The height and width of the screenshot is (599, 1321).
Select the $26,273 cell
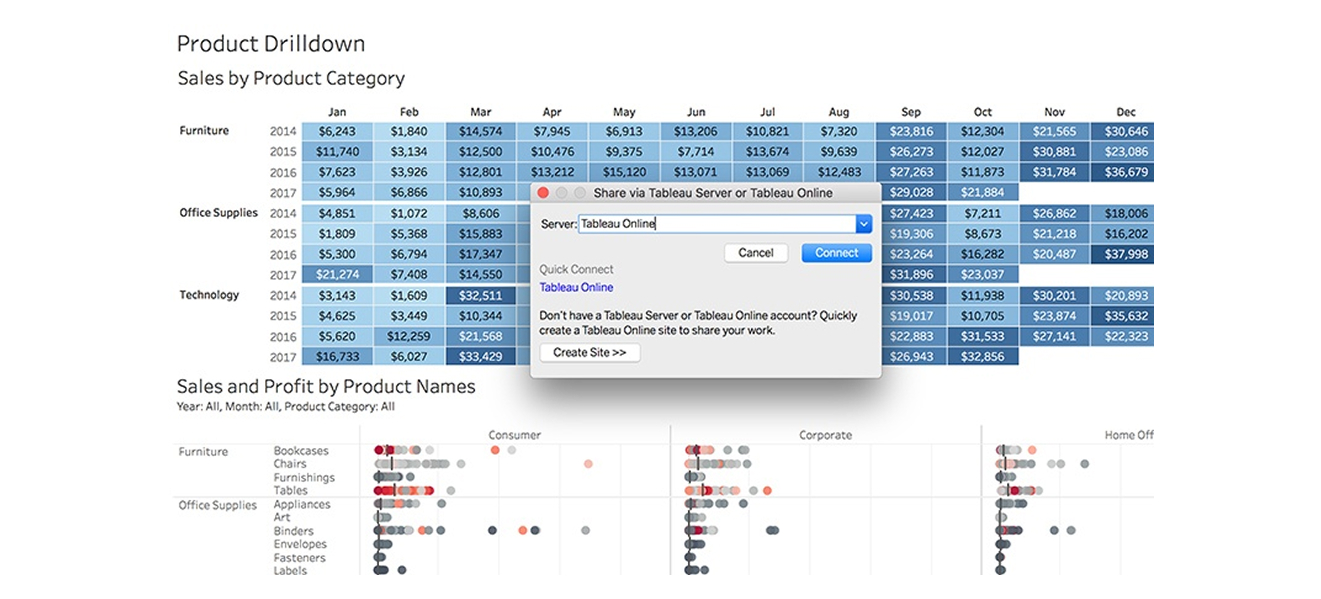[x=911, y=152]
